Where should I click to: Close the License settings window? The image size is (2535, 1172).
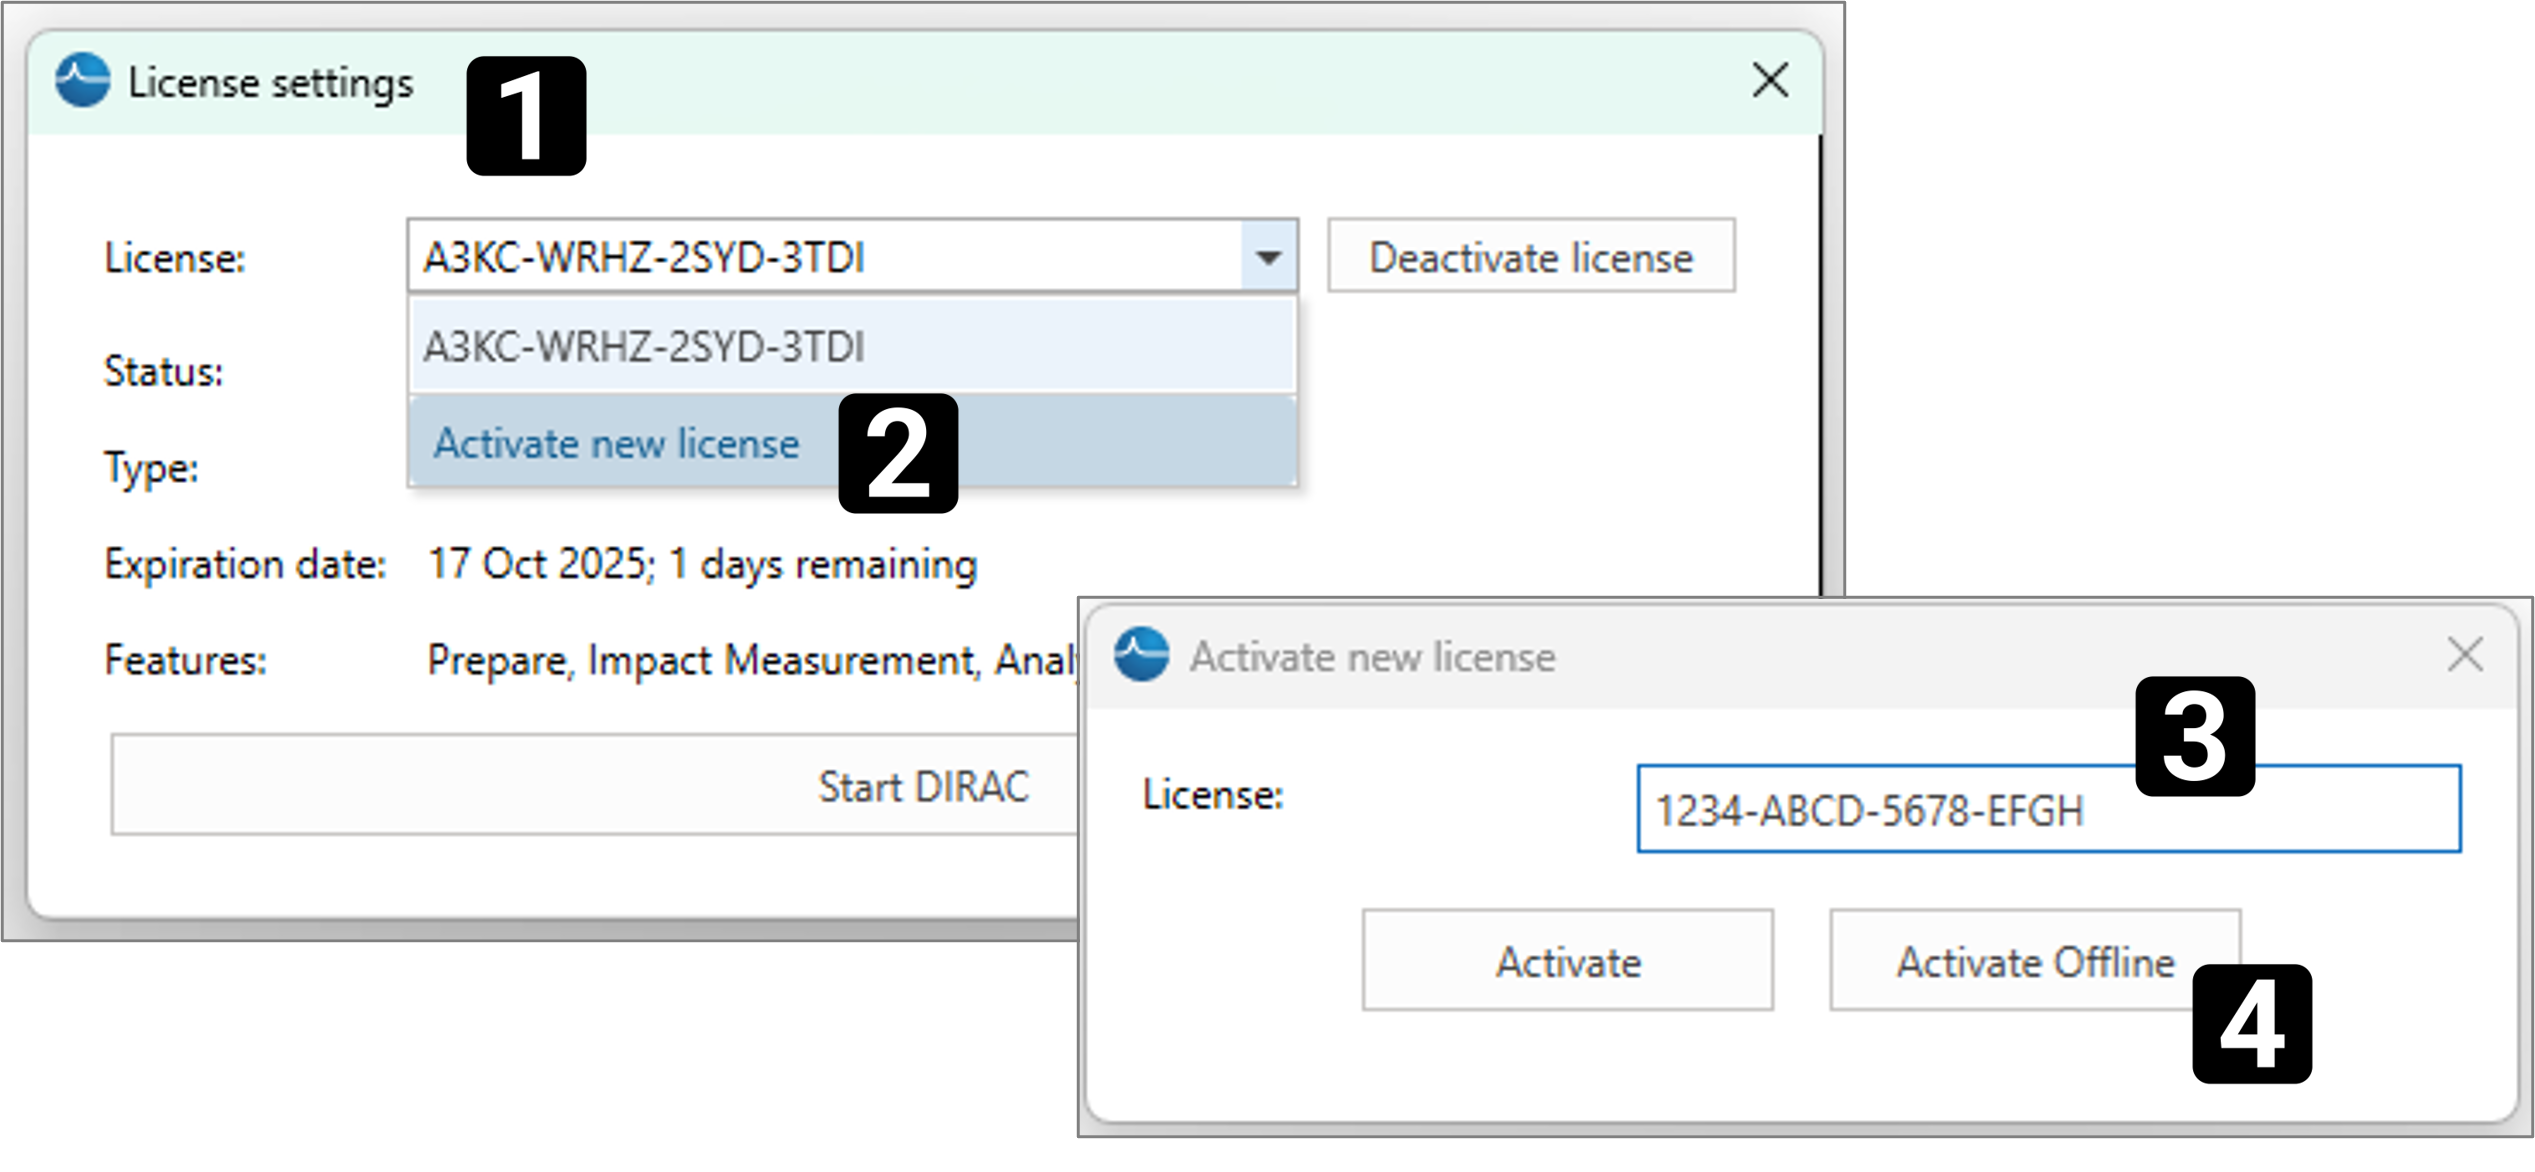click(1770, 80)
